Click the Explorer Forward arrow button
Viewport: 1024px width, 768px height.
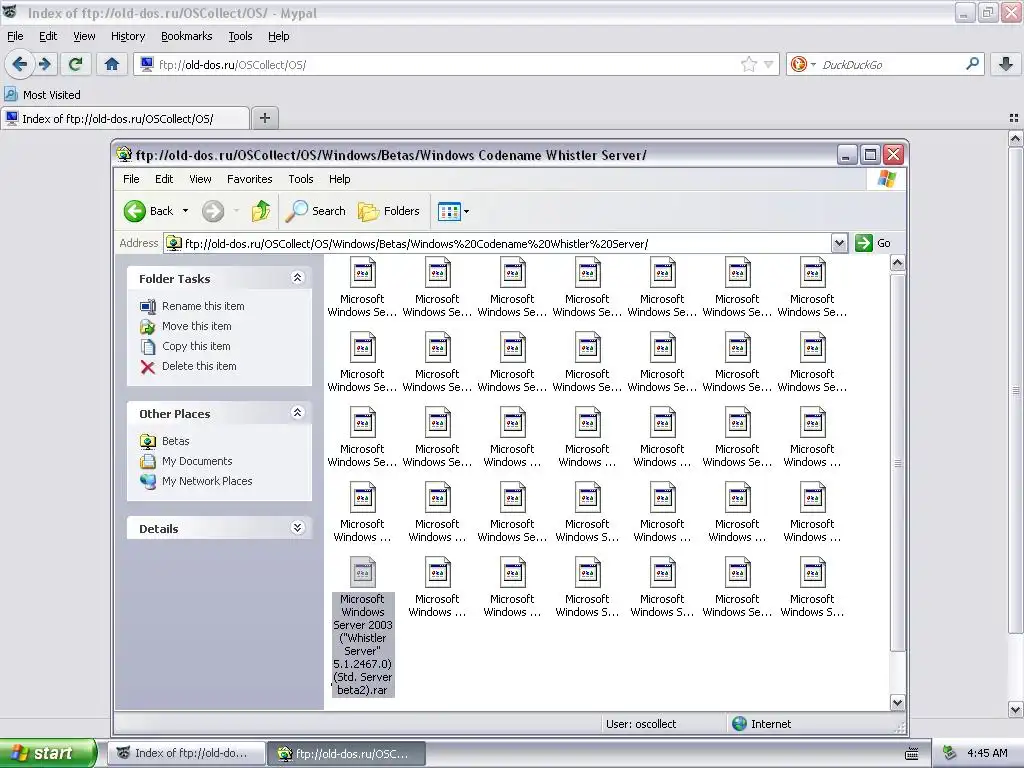[x=213, y=211]
